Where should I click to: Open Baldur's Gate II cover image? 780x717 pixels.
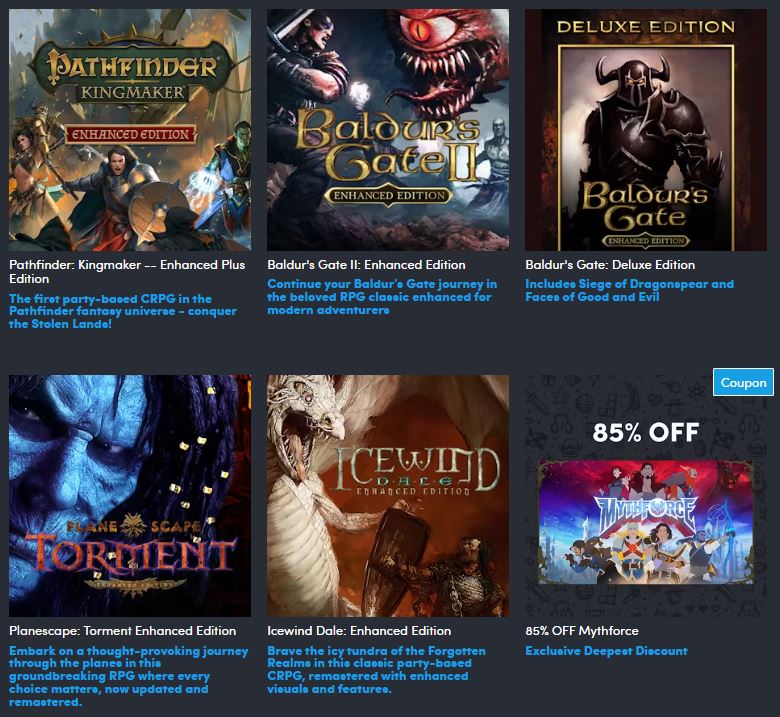point(388,130)
